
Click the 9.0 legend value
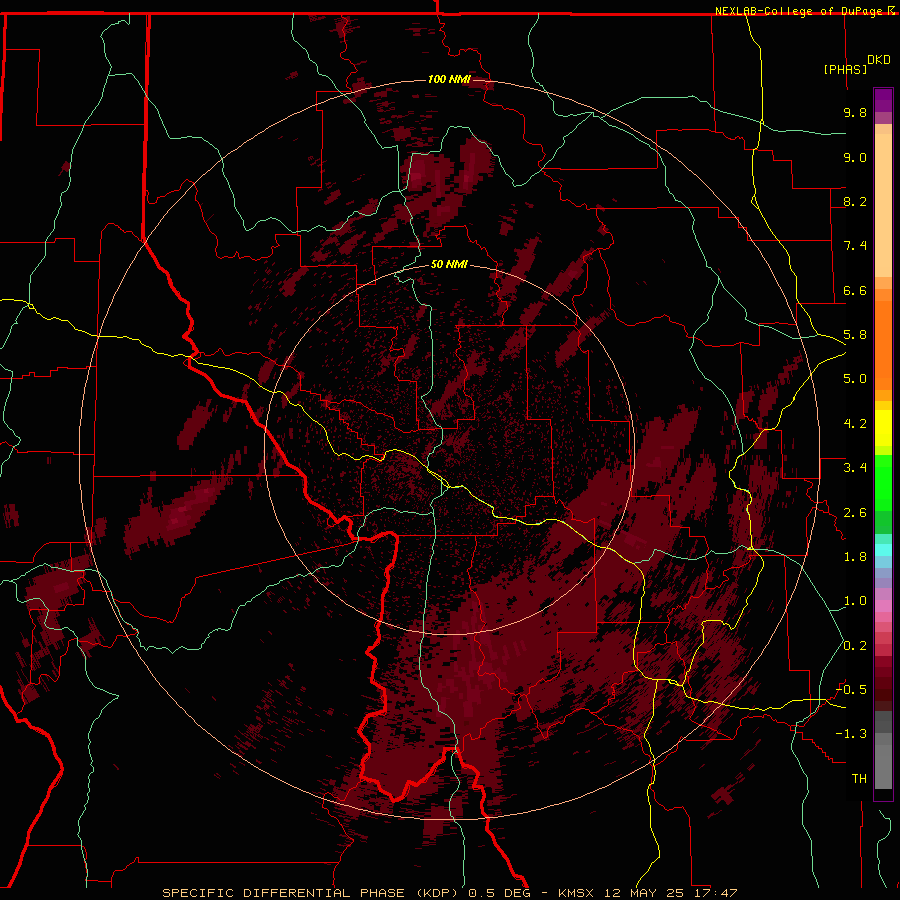pyautogui.click(x=855, y=157)
